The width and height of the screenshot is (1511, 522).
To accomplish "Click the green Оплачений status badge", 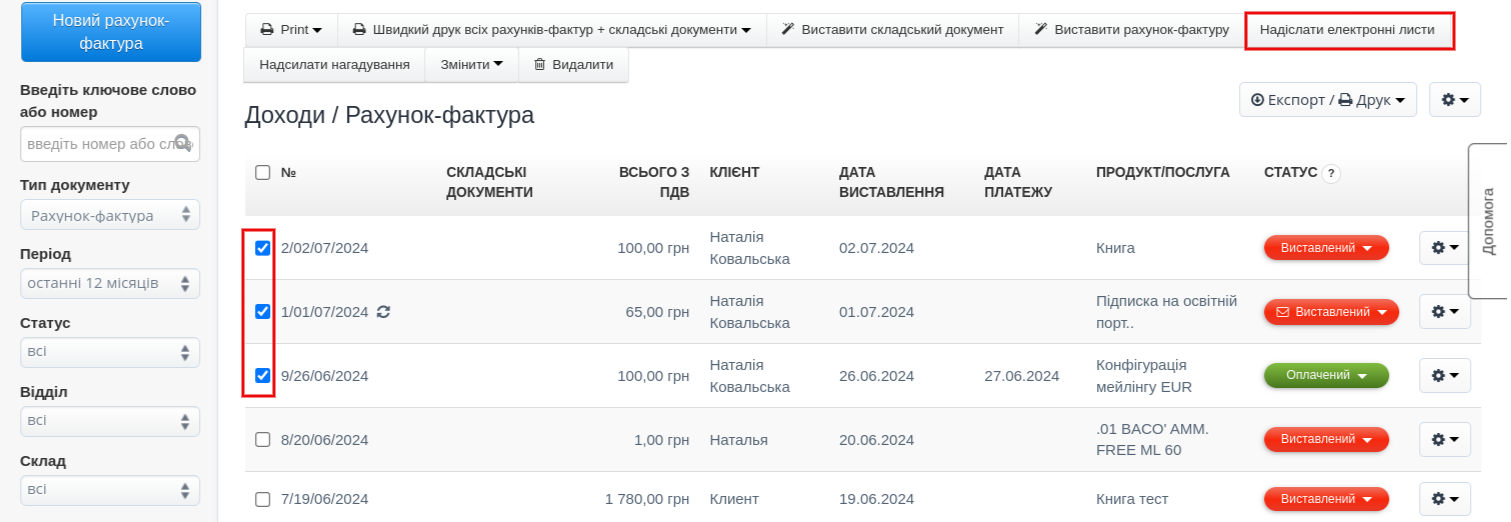I will point(1326,376).
